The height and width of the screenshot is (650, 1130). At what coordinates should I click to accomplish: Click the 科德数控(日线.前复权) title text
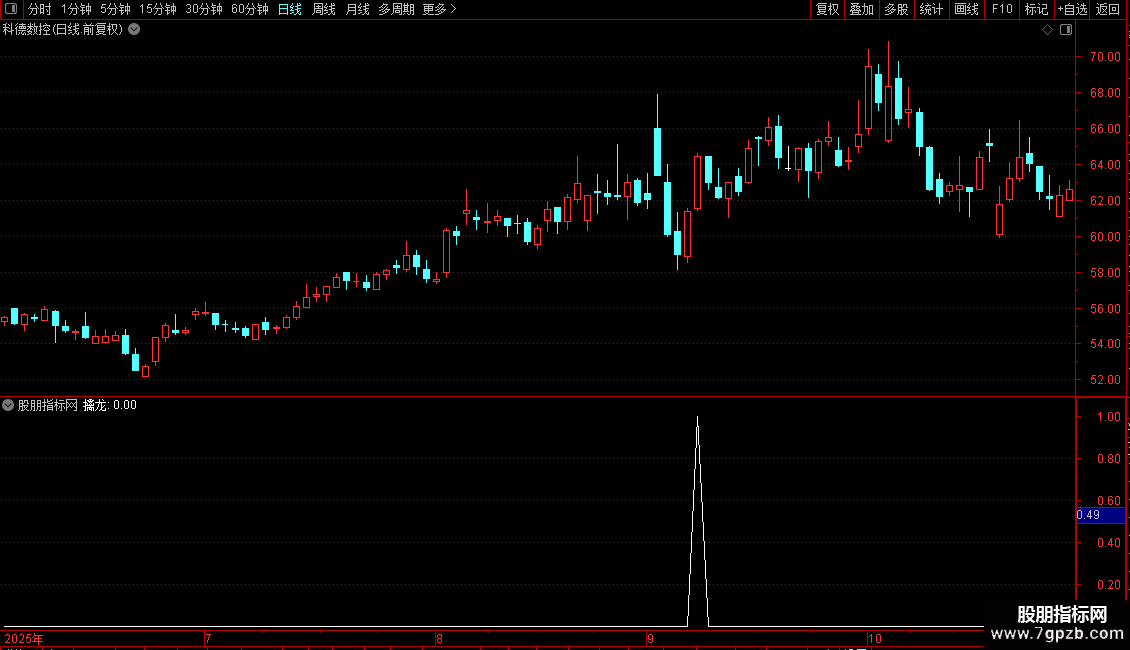pos(63,30)
